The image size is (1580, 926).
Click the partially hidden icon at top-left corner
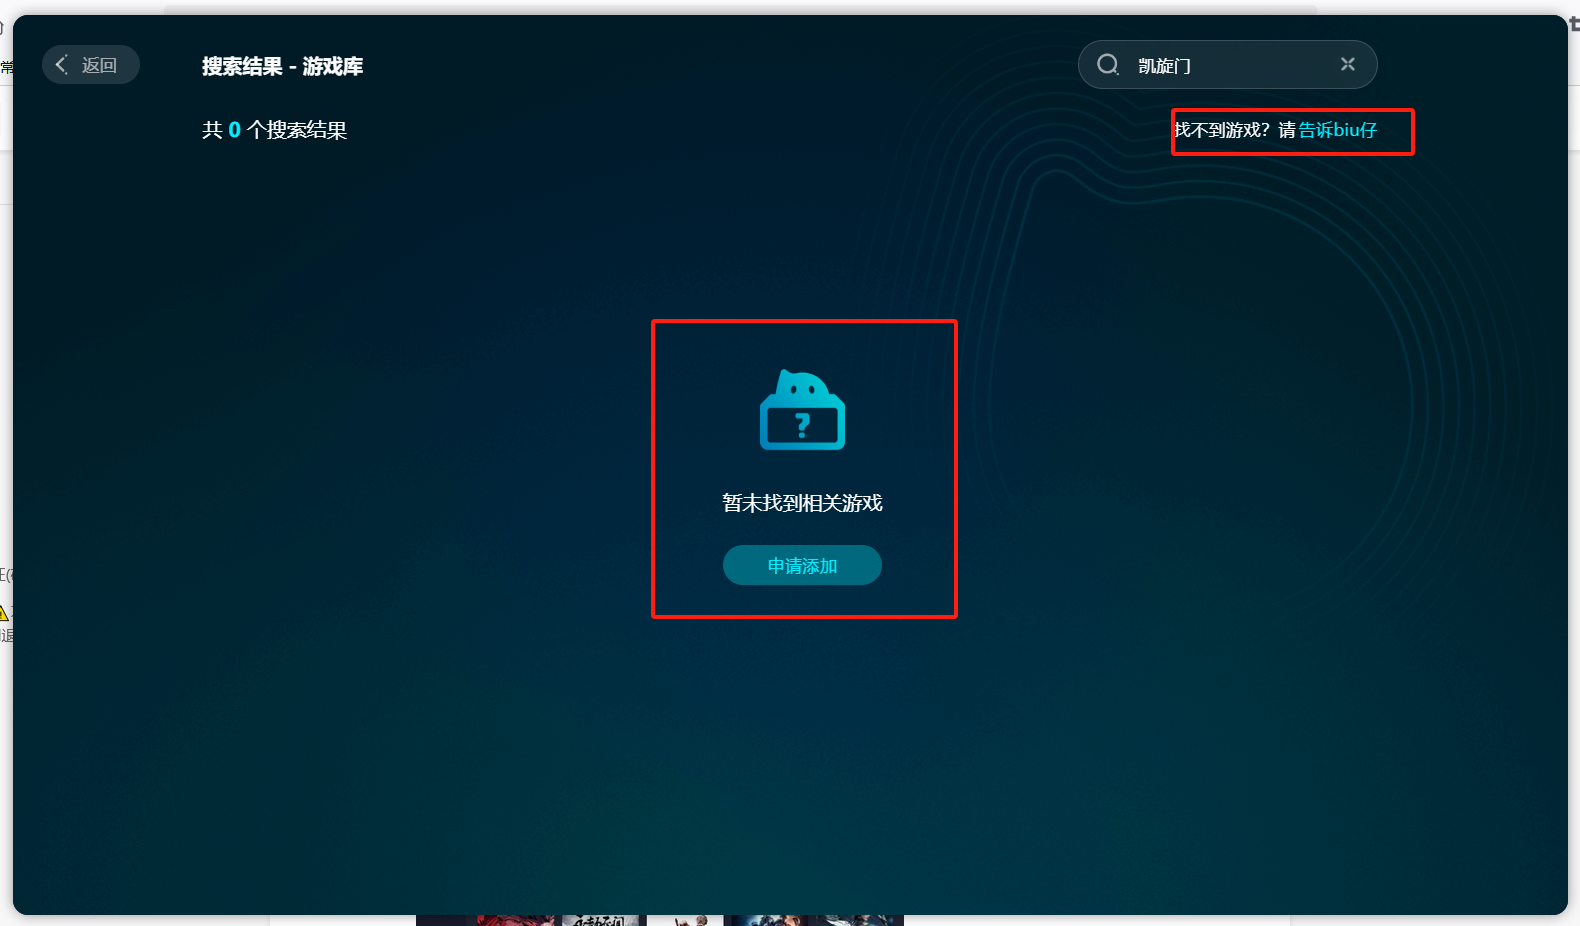[x=3, y=28]
